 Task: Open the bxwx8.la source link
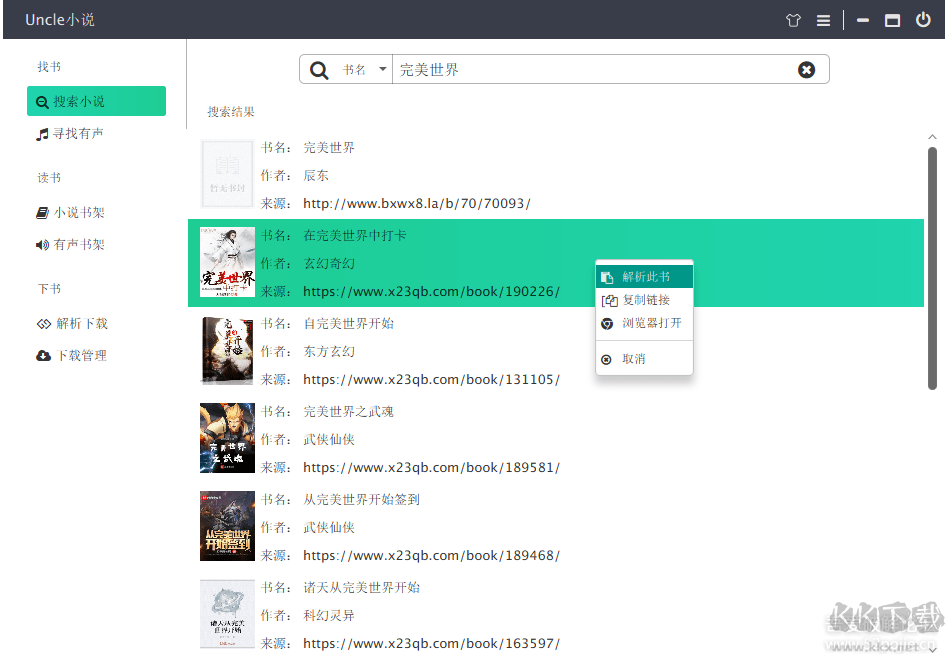coord(417,204)
